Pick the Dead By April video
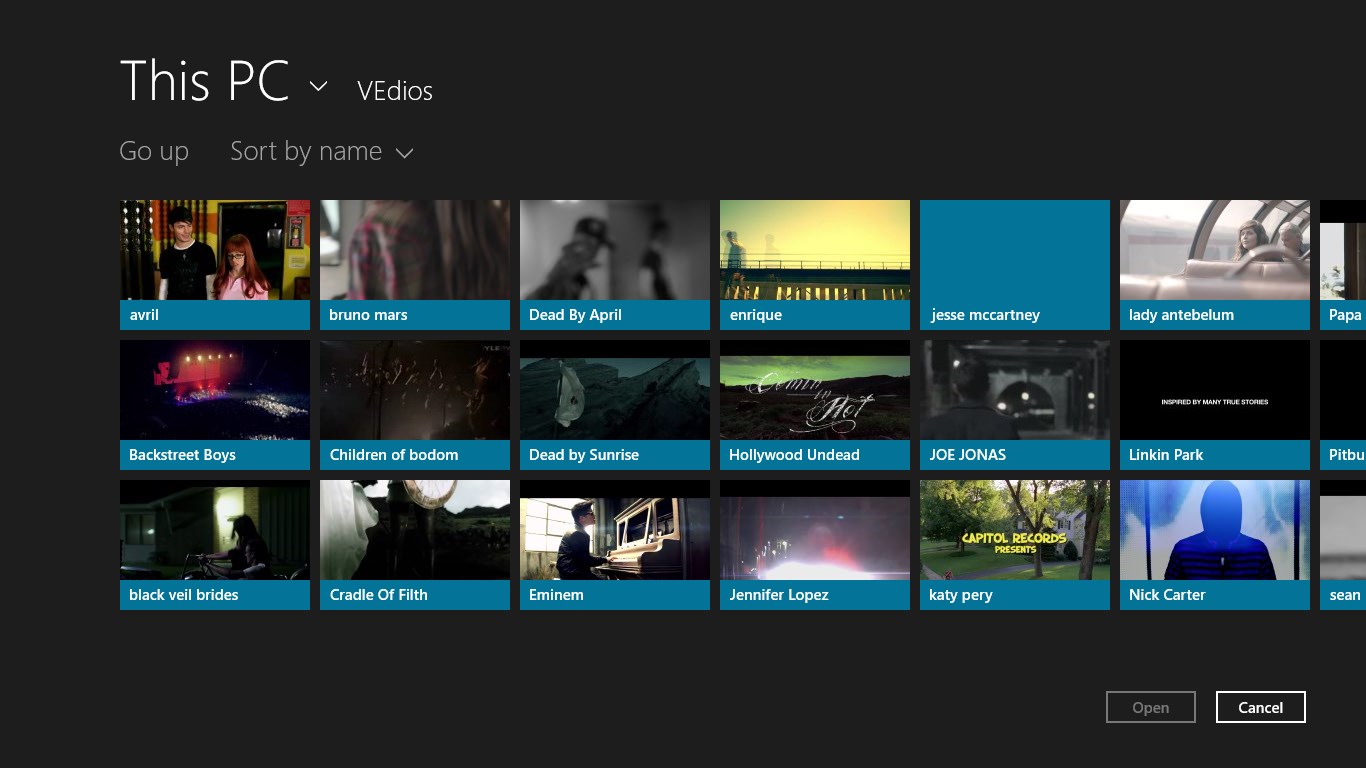Screen dimensions: 1366x768 click(615, 265)
